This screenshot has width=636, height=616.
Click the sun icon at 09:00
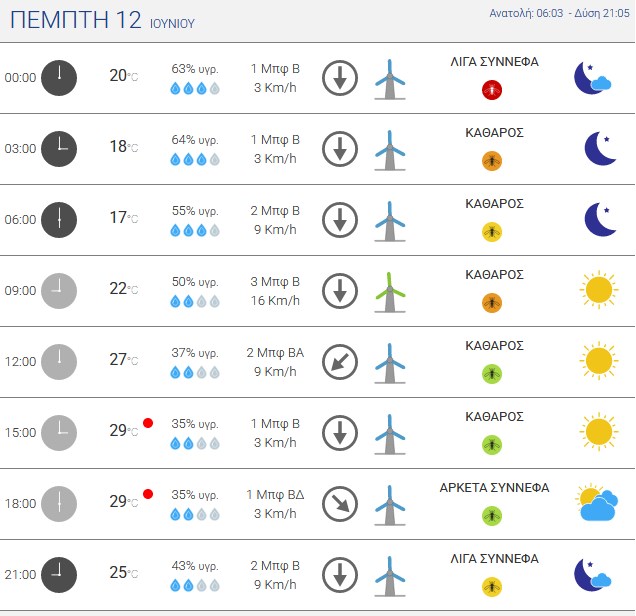click(599, 290)
